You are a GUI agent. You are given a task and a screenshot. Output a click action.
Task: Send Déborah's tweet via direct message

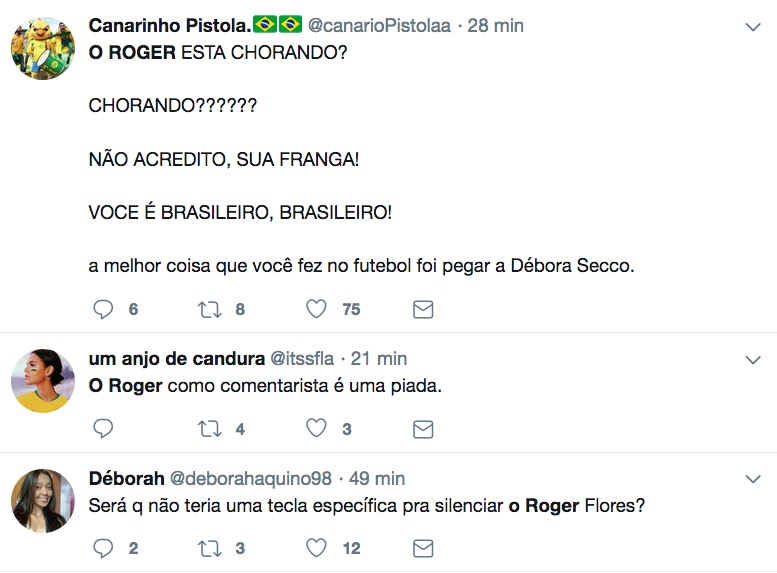(423, 548)
